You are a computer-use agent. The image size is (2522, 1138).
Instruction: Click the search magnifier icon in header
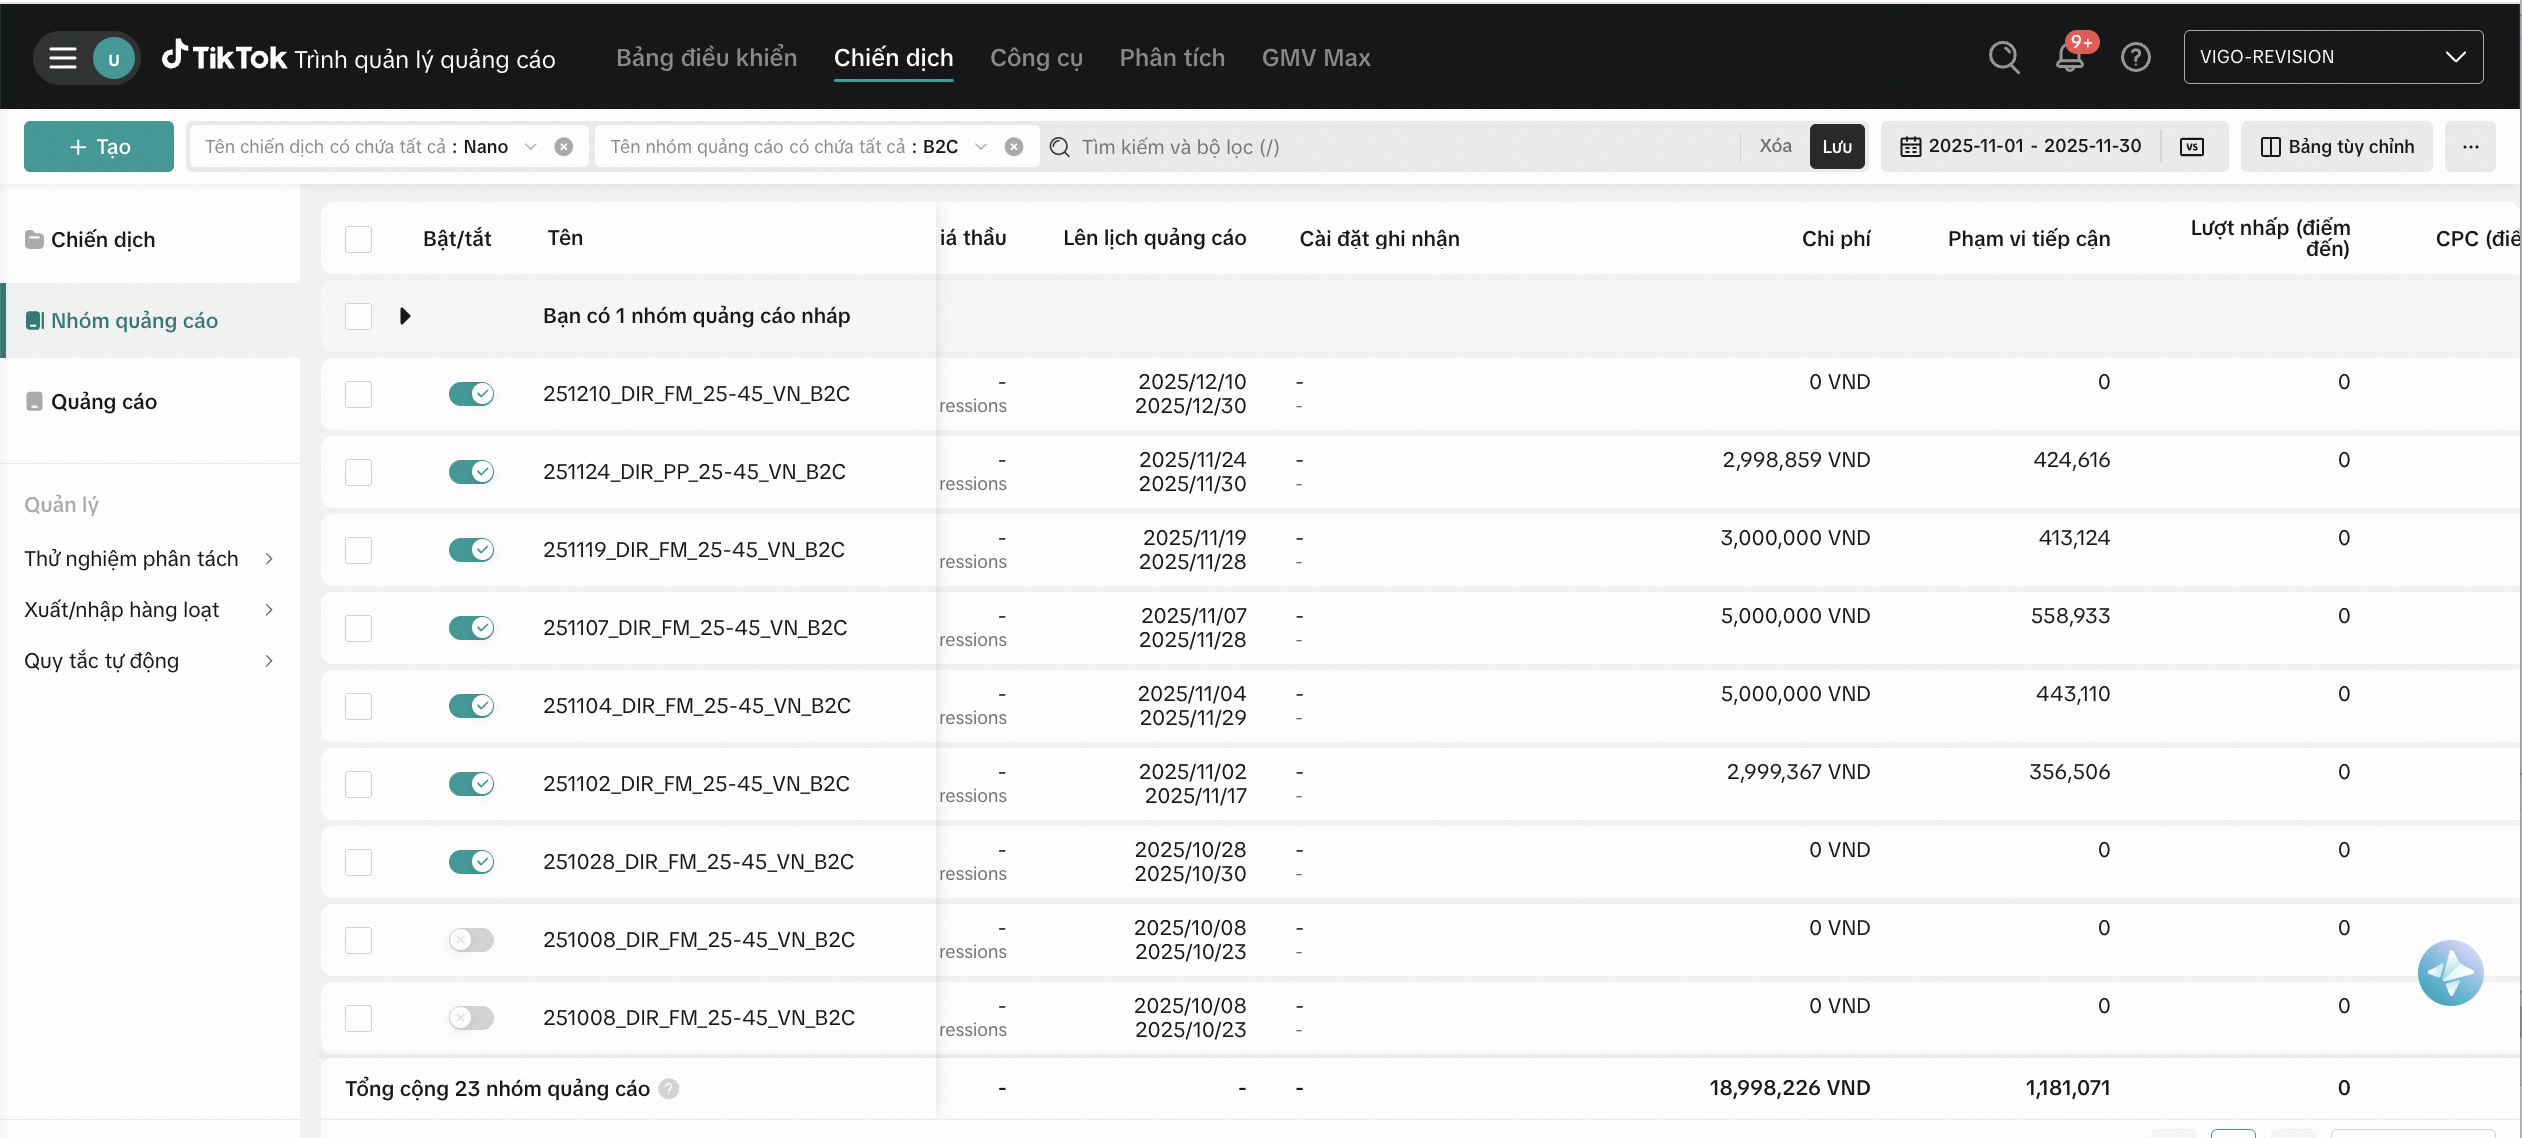pos(2004,57)
